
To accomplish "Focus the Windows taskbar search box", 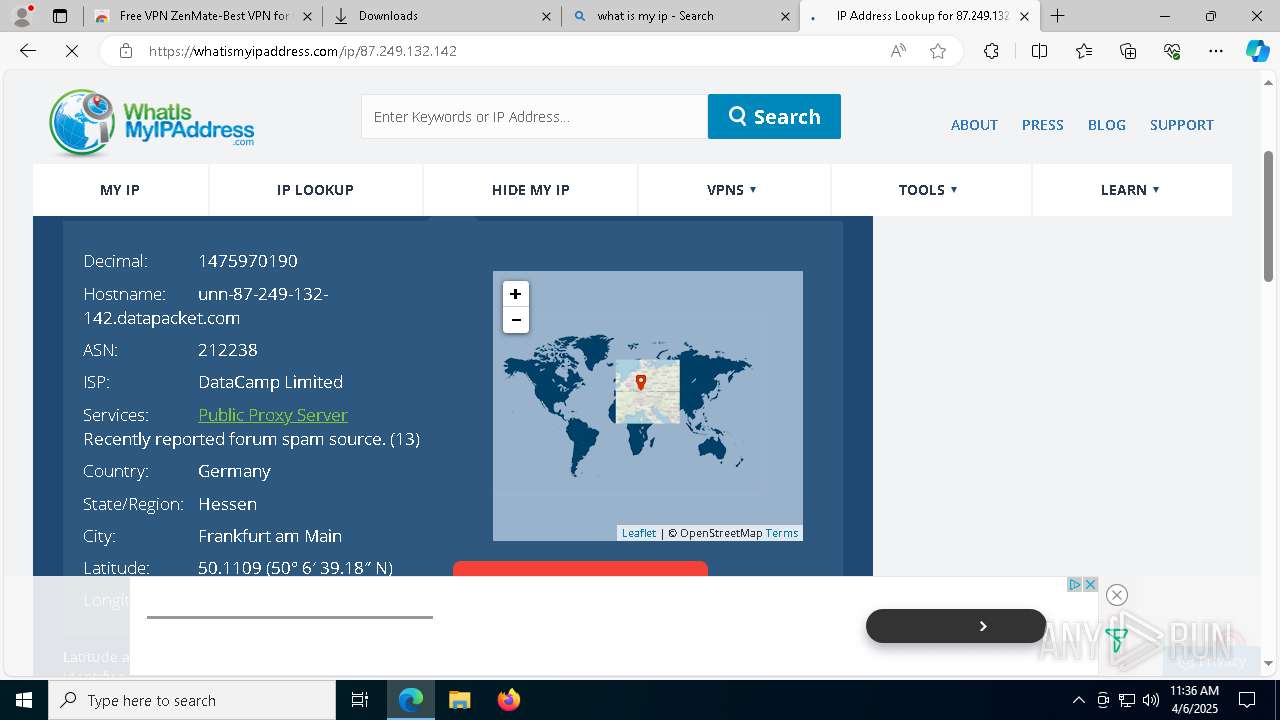I will pyautogui.click(x=192, y=700).
